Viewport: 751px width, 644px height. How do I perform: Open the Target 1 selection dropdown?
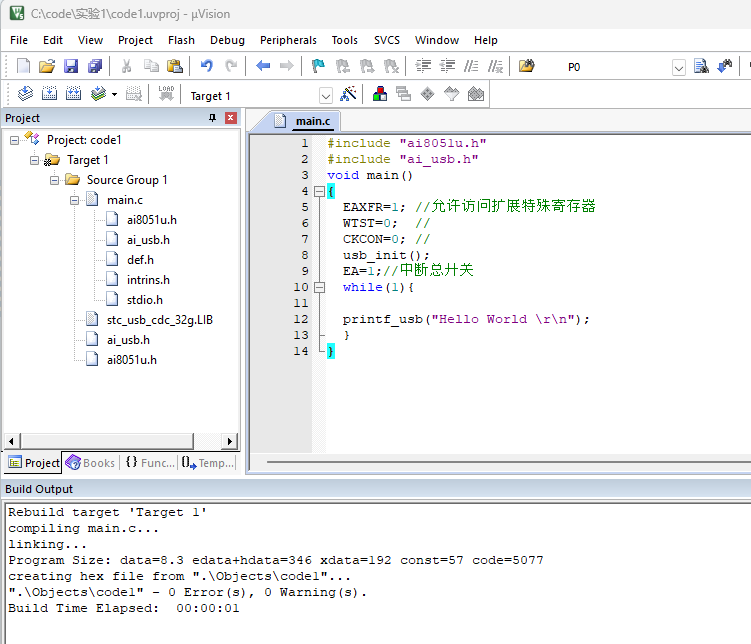click(x=326, y=96)
